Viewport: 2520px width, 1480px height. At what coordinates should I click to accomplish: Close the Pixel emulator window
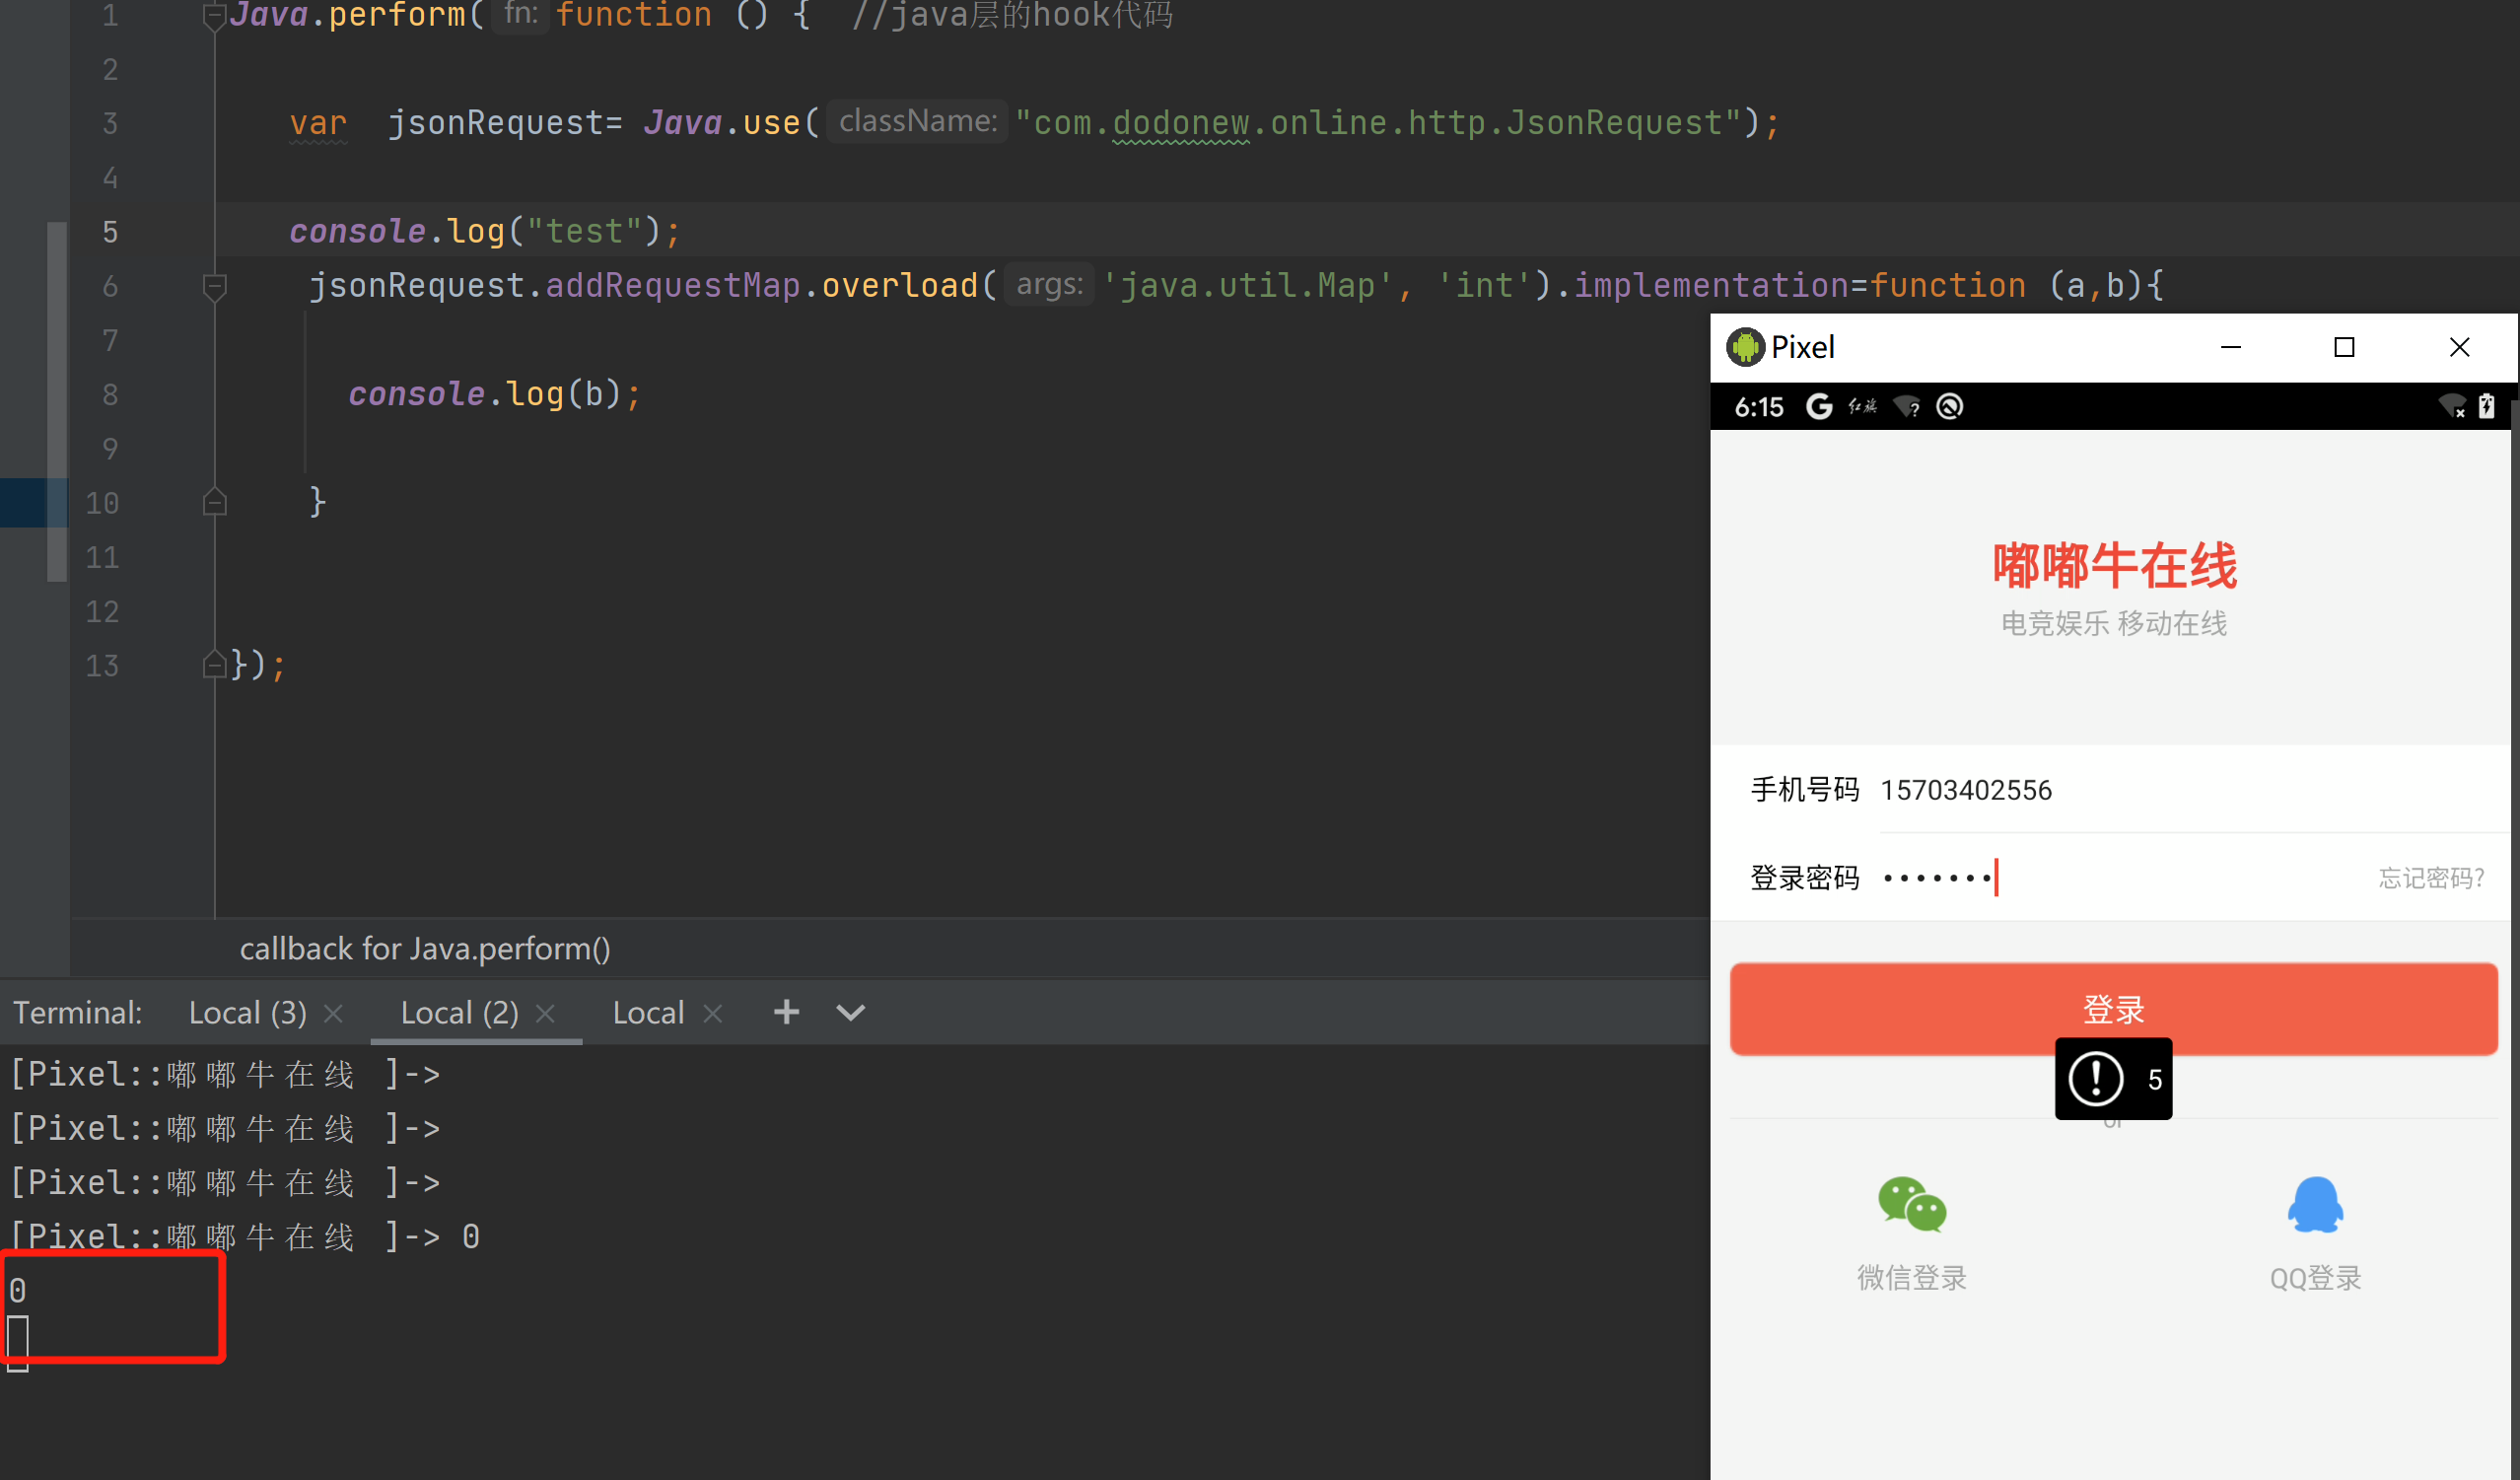point(2459,347)
